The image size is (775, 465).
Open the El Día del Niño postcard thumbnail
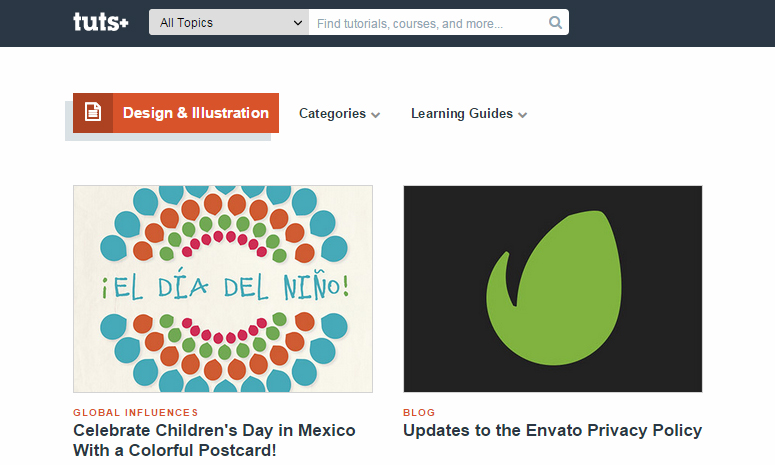(223, 289)
